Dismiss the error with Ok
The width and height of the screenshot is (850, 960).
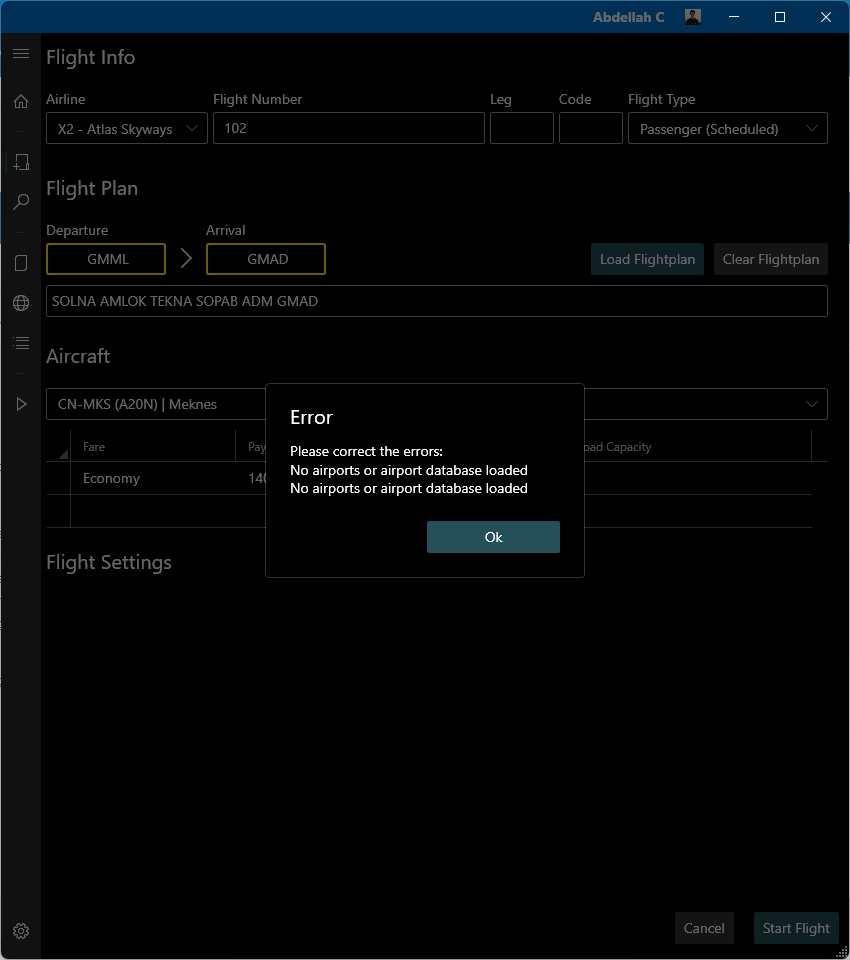(493, 537)
